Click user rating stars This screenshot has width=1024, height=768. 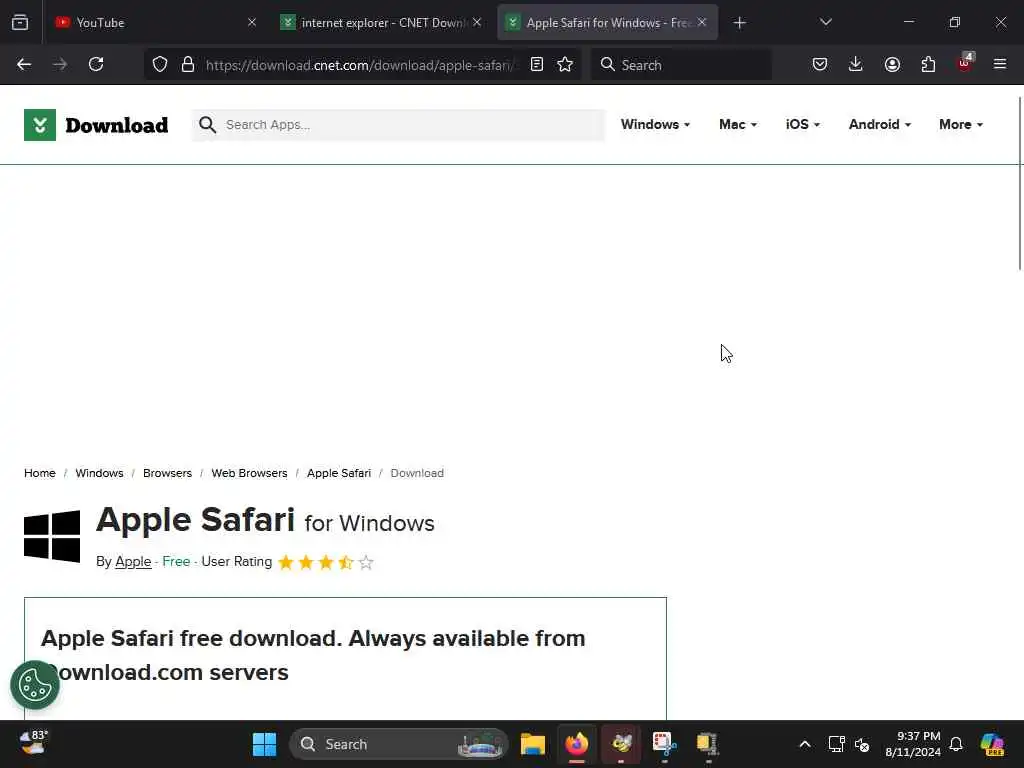pyautogui.click(x=326, y=562)
